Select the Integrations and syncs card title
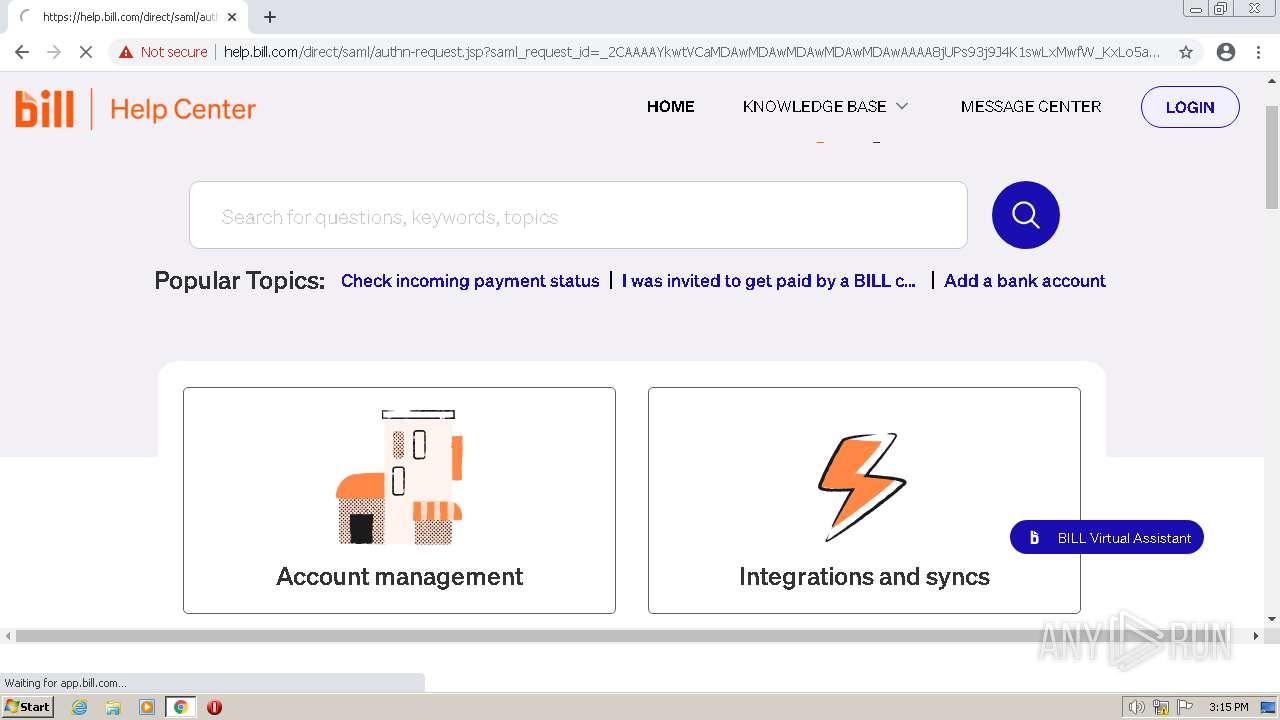The height and width of the screenshot is (720, 1280). coord(864,576)
